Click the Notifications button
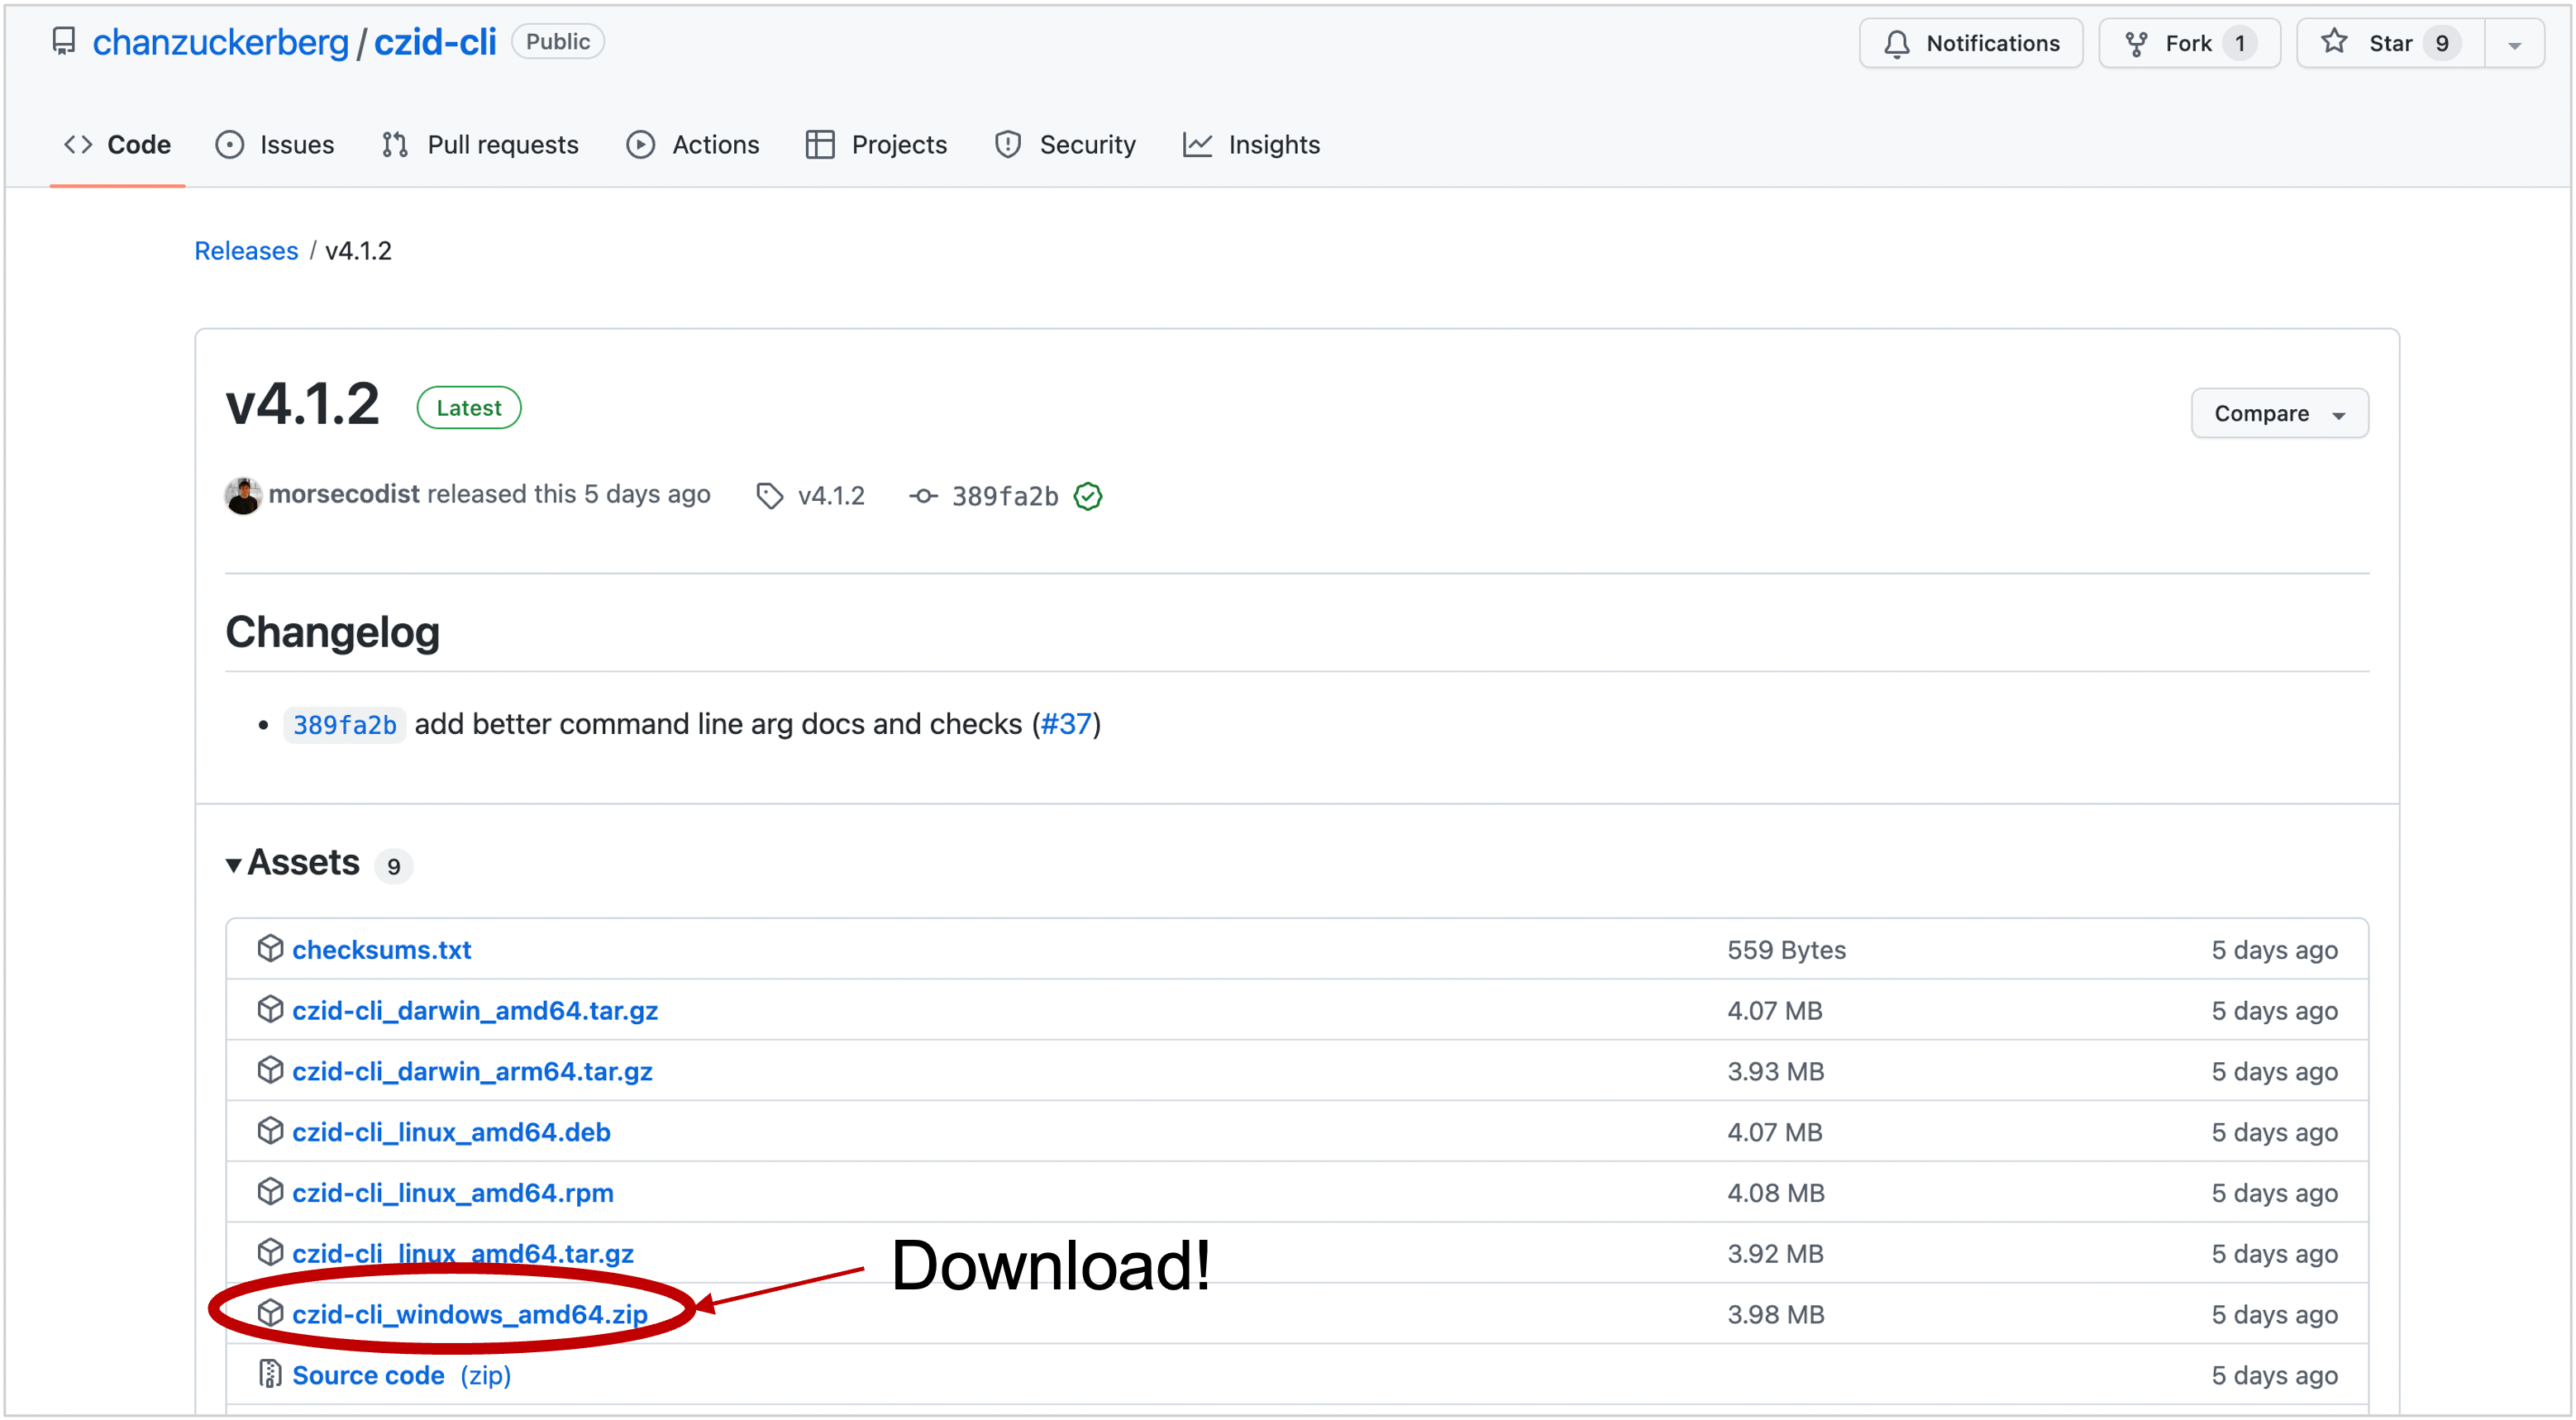 click(1971, 43)
